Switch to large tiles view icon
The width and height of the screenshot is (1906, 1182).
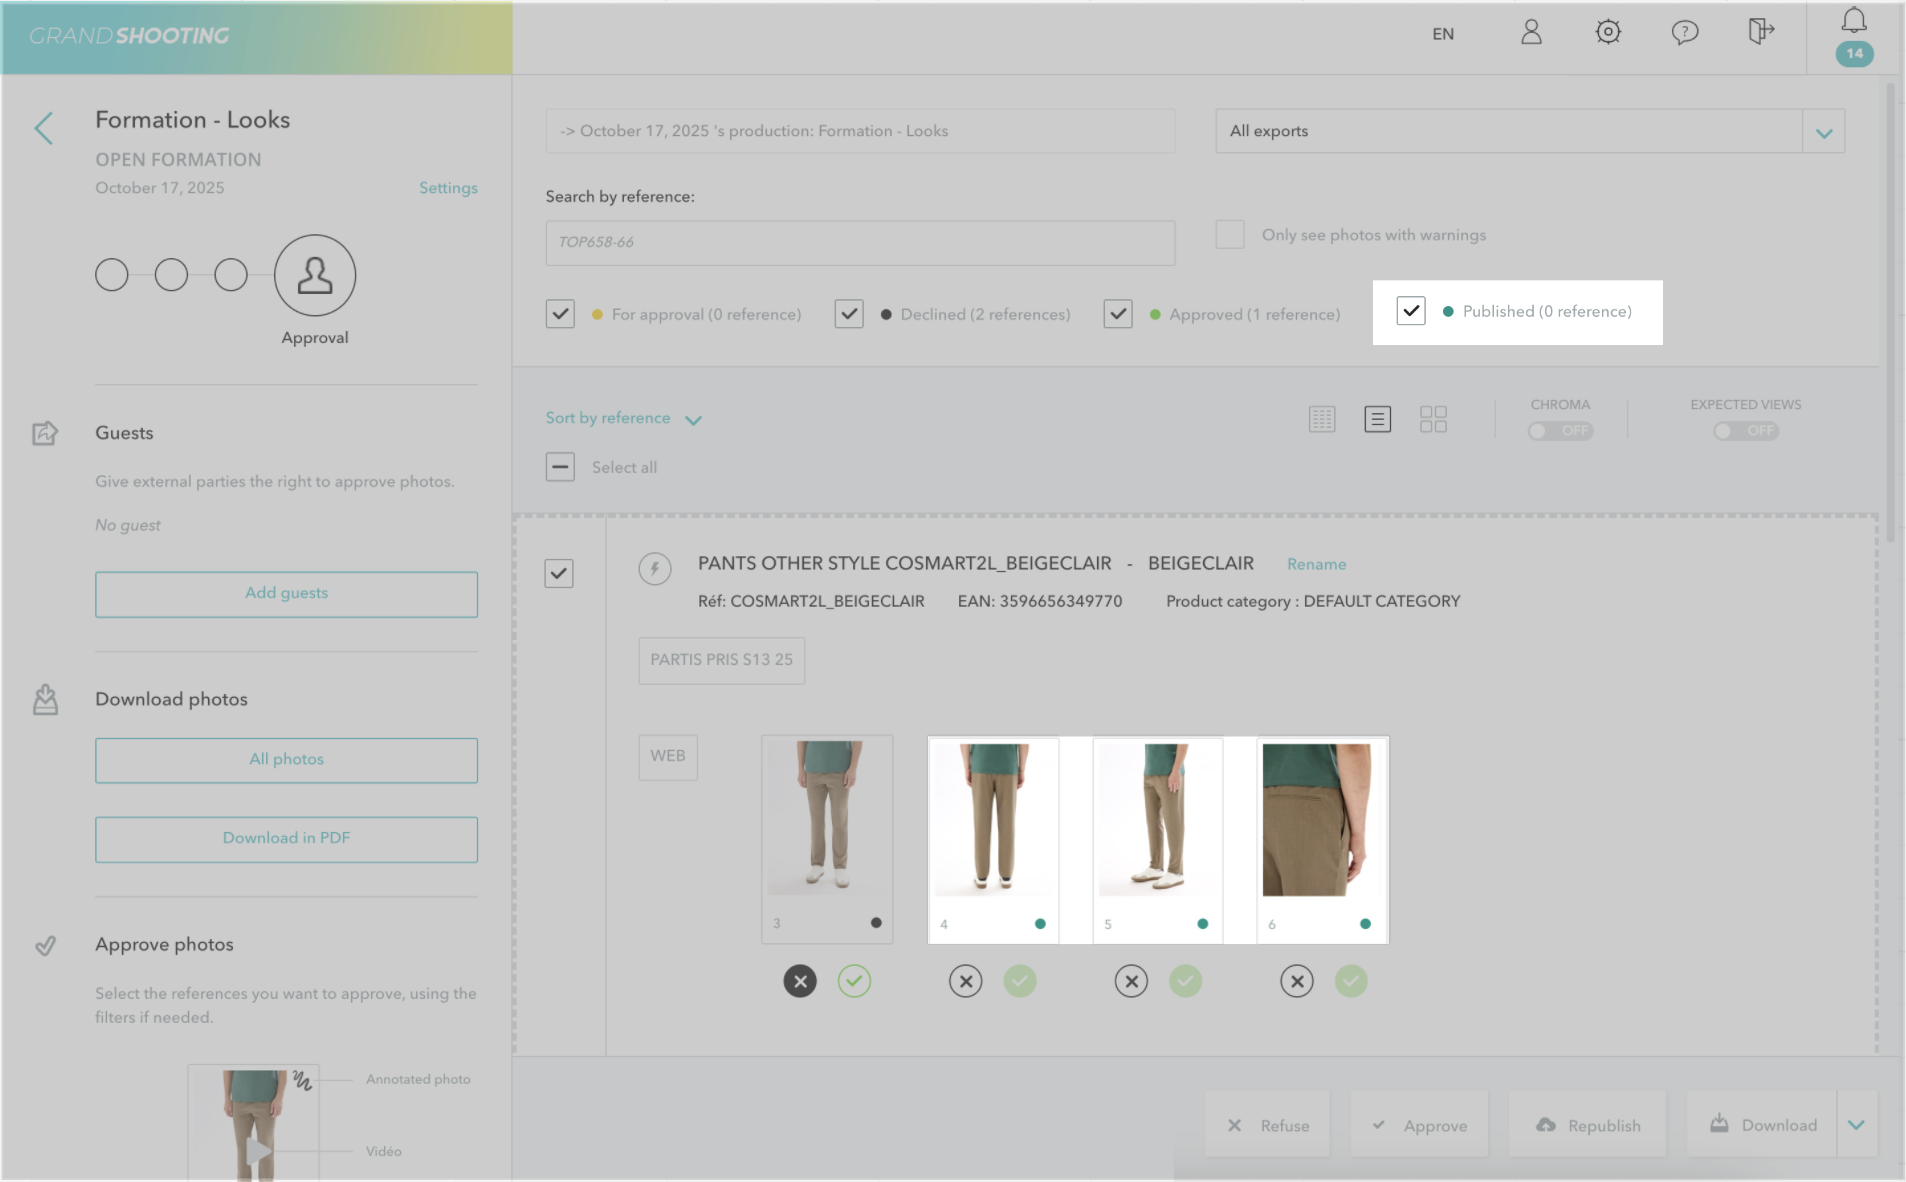(1433, 419)
